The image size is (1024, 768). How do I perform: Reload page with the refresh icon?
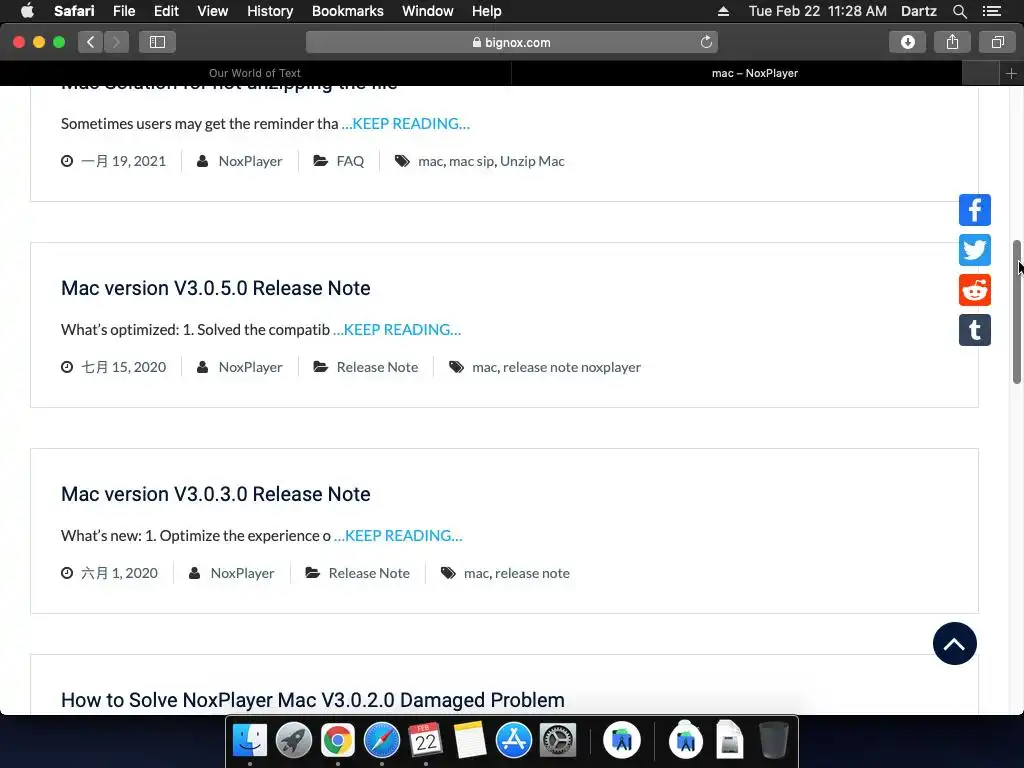706,42
